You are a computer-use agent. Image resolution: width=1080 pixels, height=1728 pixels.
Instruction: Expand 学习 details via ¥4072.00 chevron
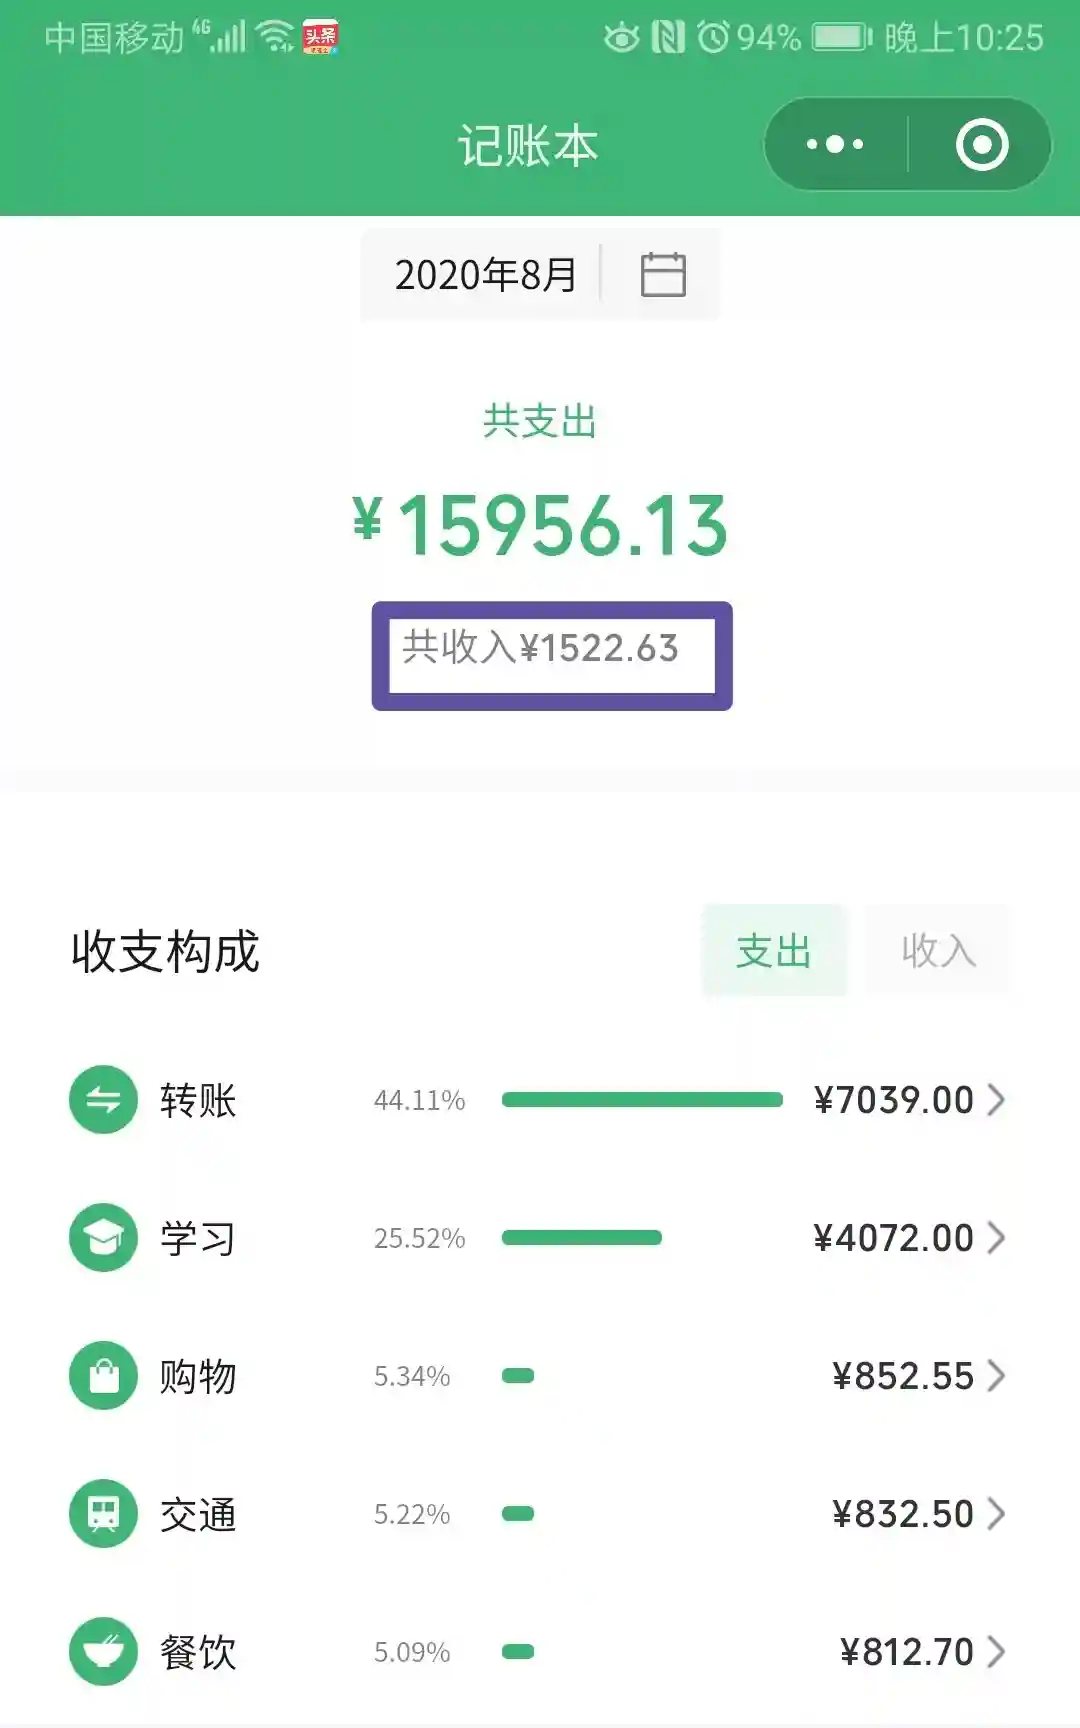pos(996,1238)
